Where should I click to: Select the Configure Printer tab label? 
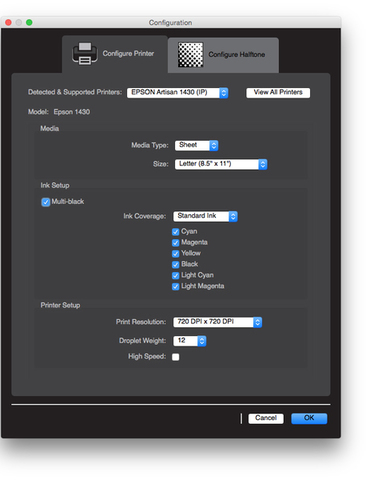click(x=128, y=53)
